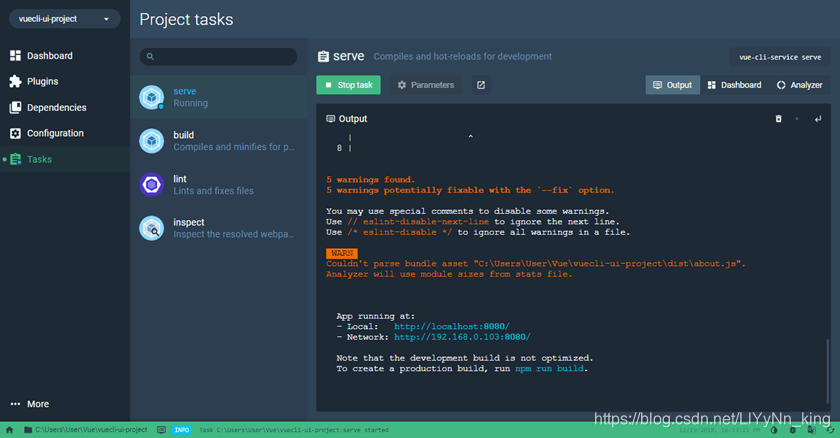Toggle dark mode icon in status bar
Viewport: 840px width, 438px height.
coord(774,430)
